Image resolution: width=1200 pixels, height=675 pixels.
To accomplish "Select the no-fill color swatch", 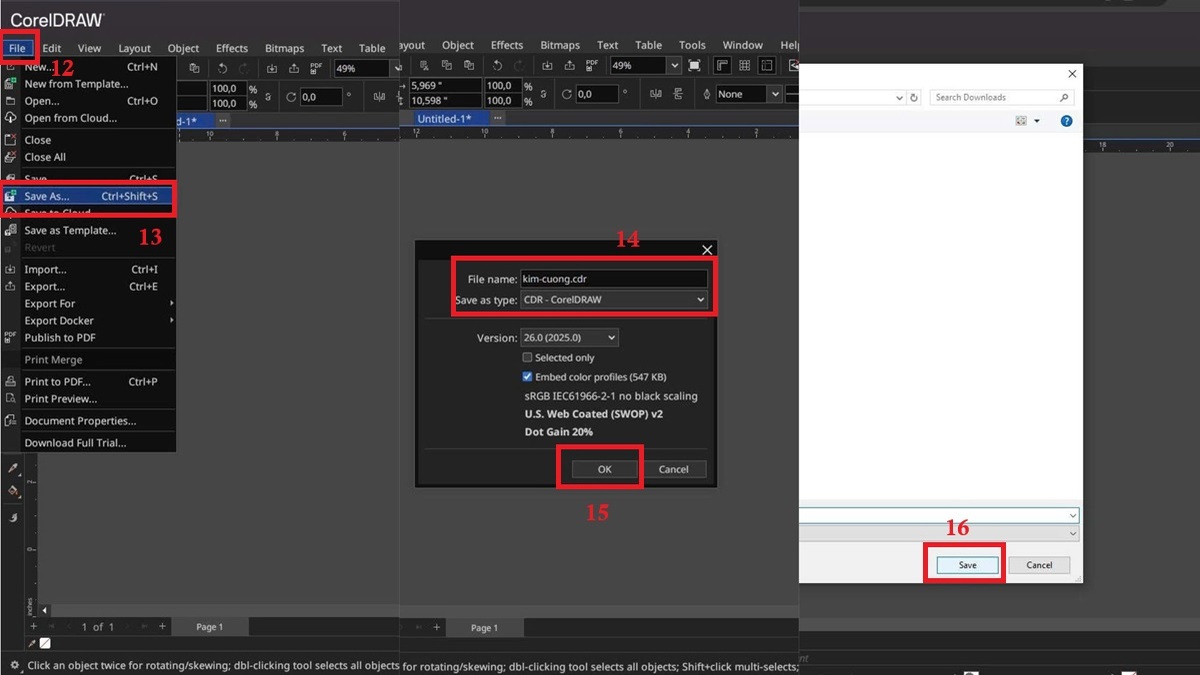I will [x=44, y=644].
